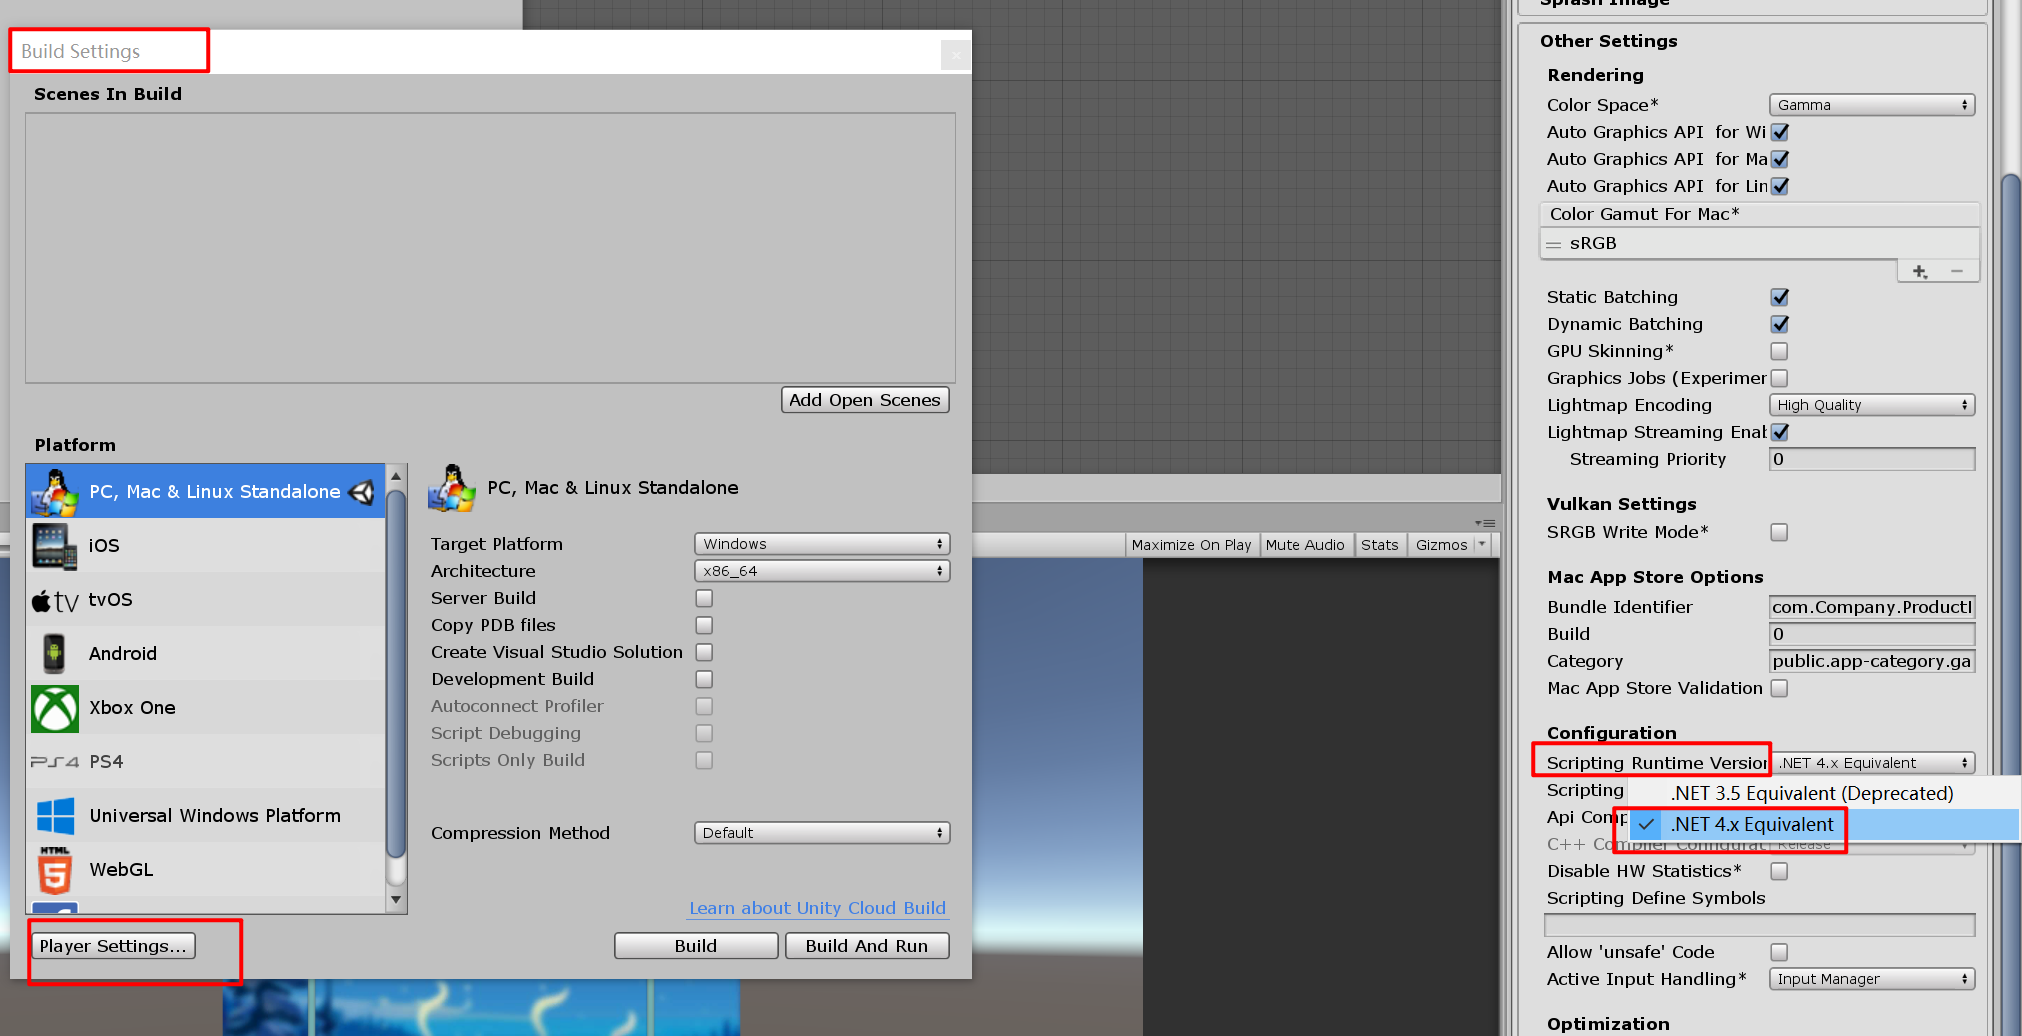The width and height of the screenshot is (2022, 1036).
Task: Click the Bundle Identifier input field
Action: click(1871, 607)
